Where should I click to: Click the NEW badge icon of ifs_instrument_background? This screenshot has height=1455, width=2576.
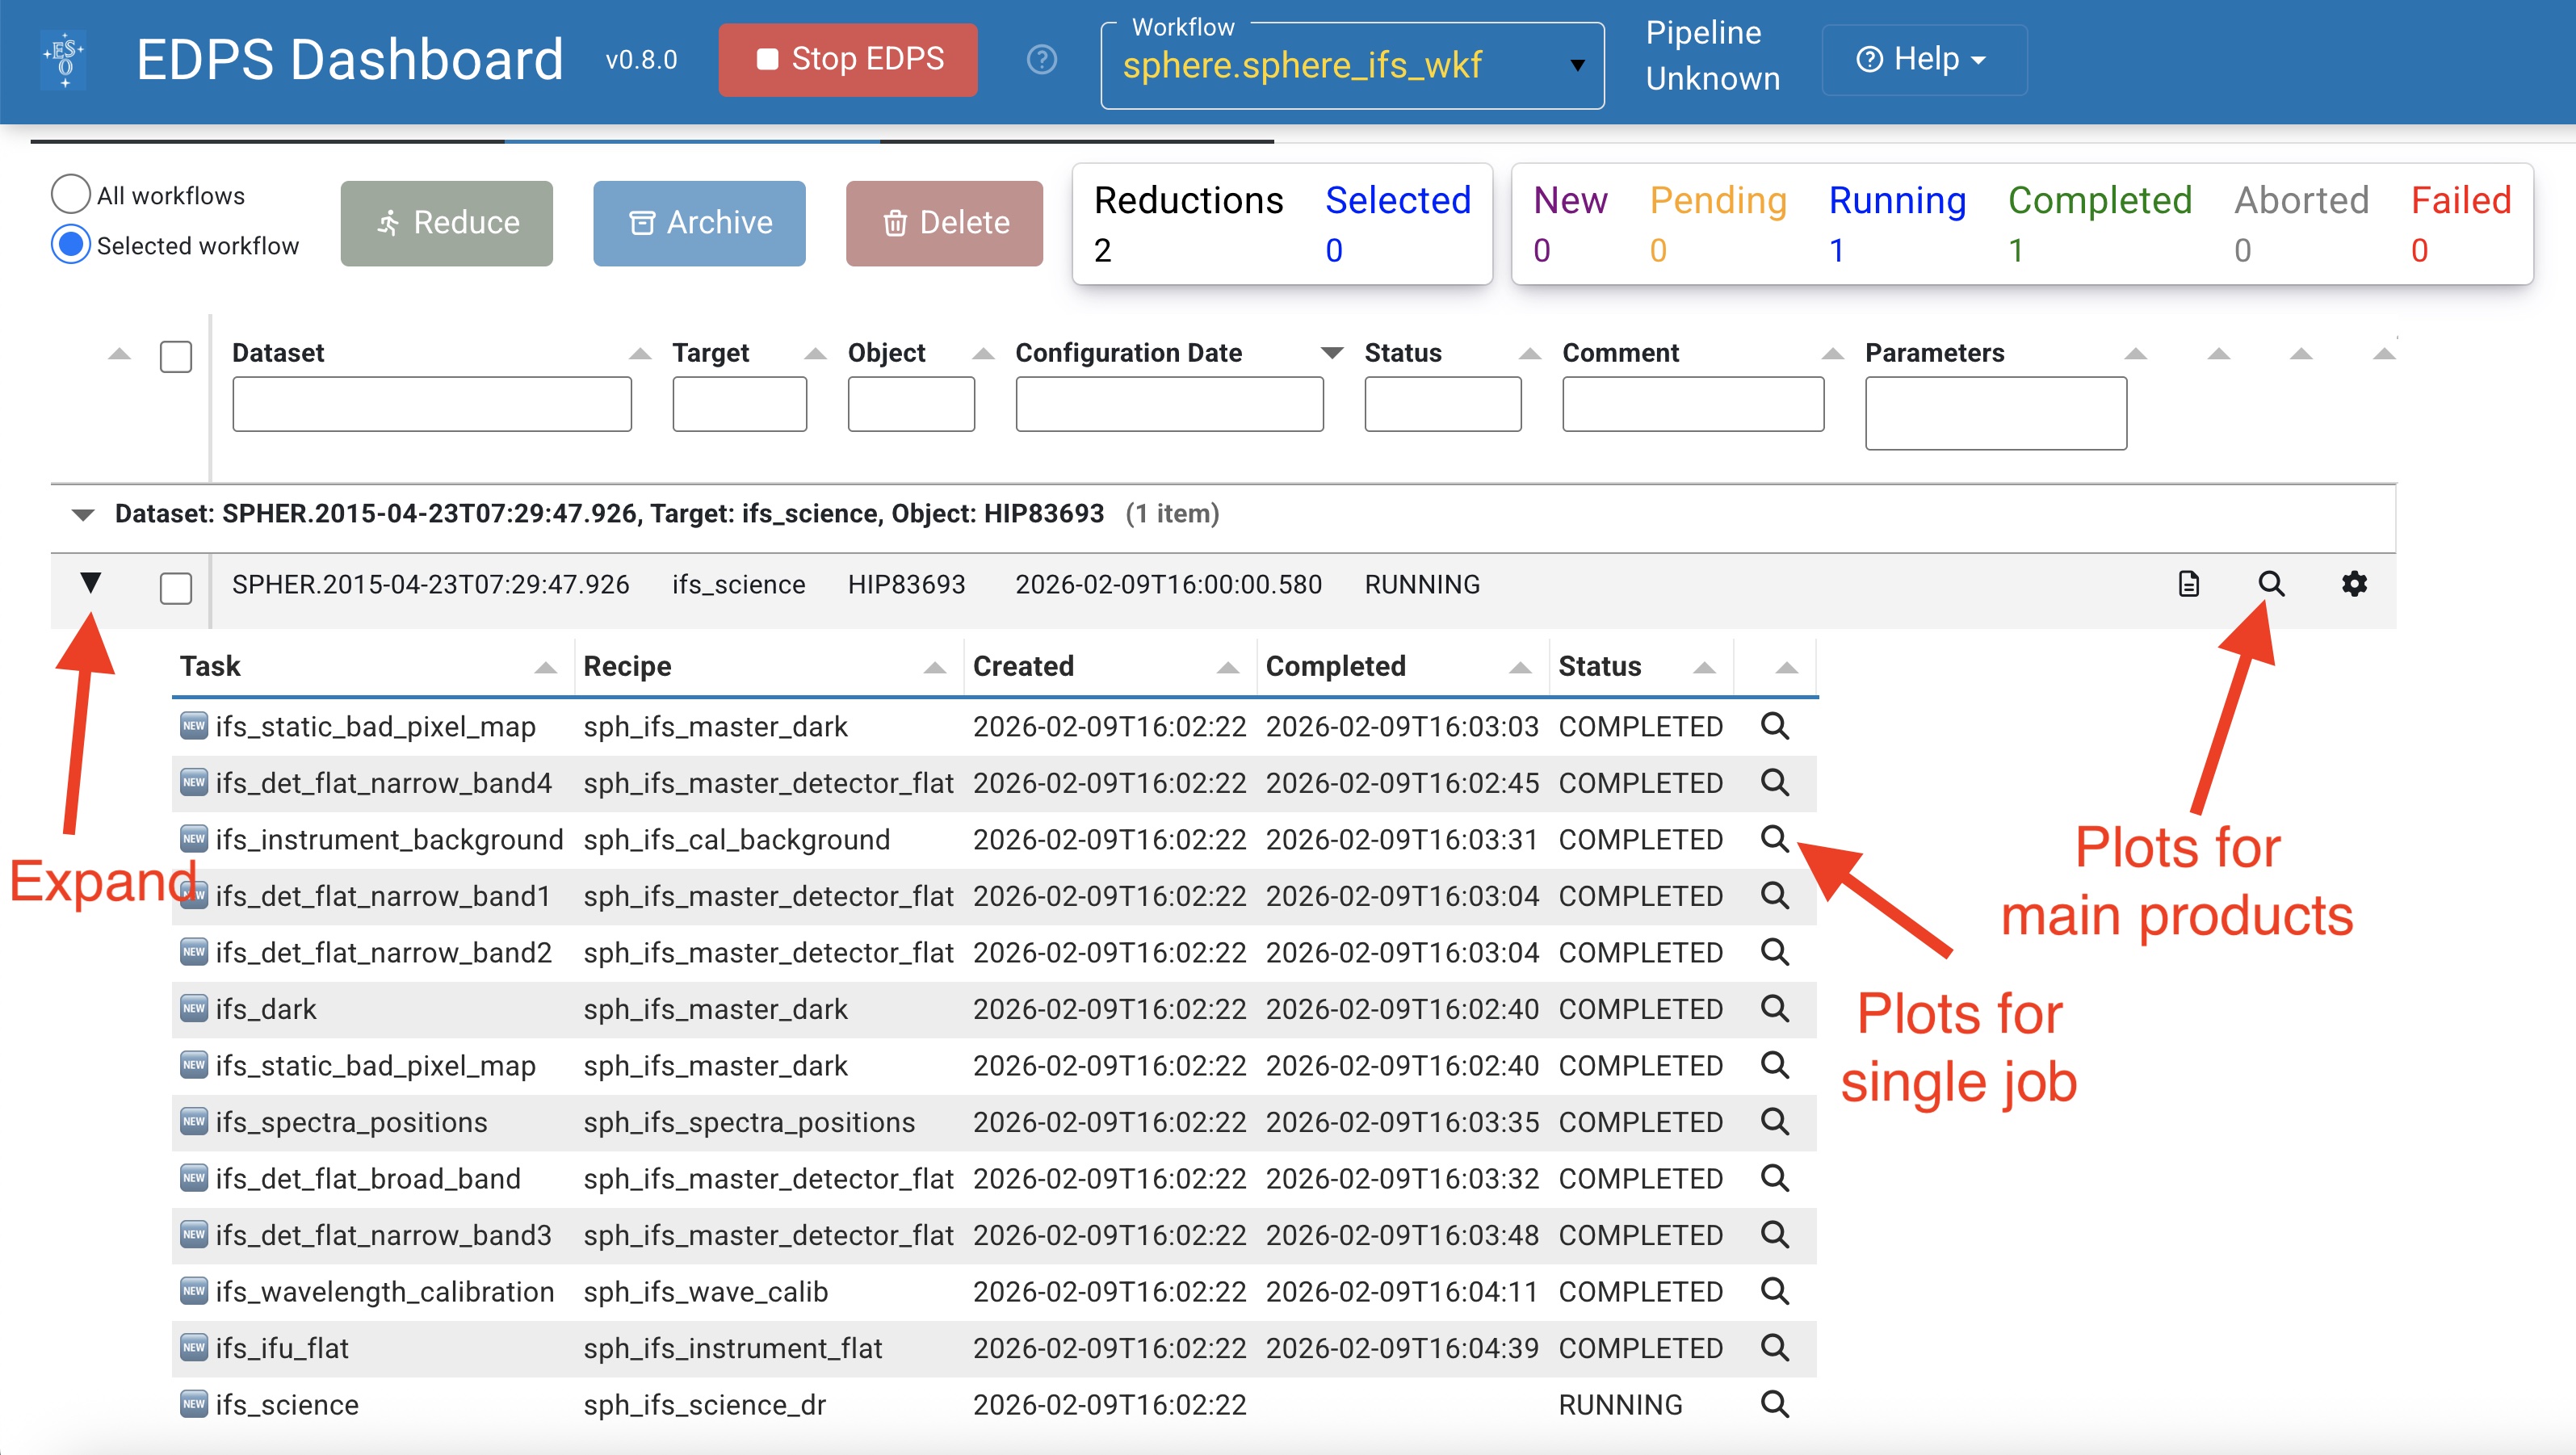[194, 838]
